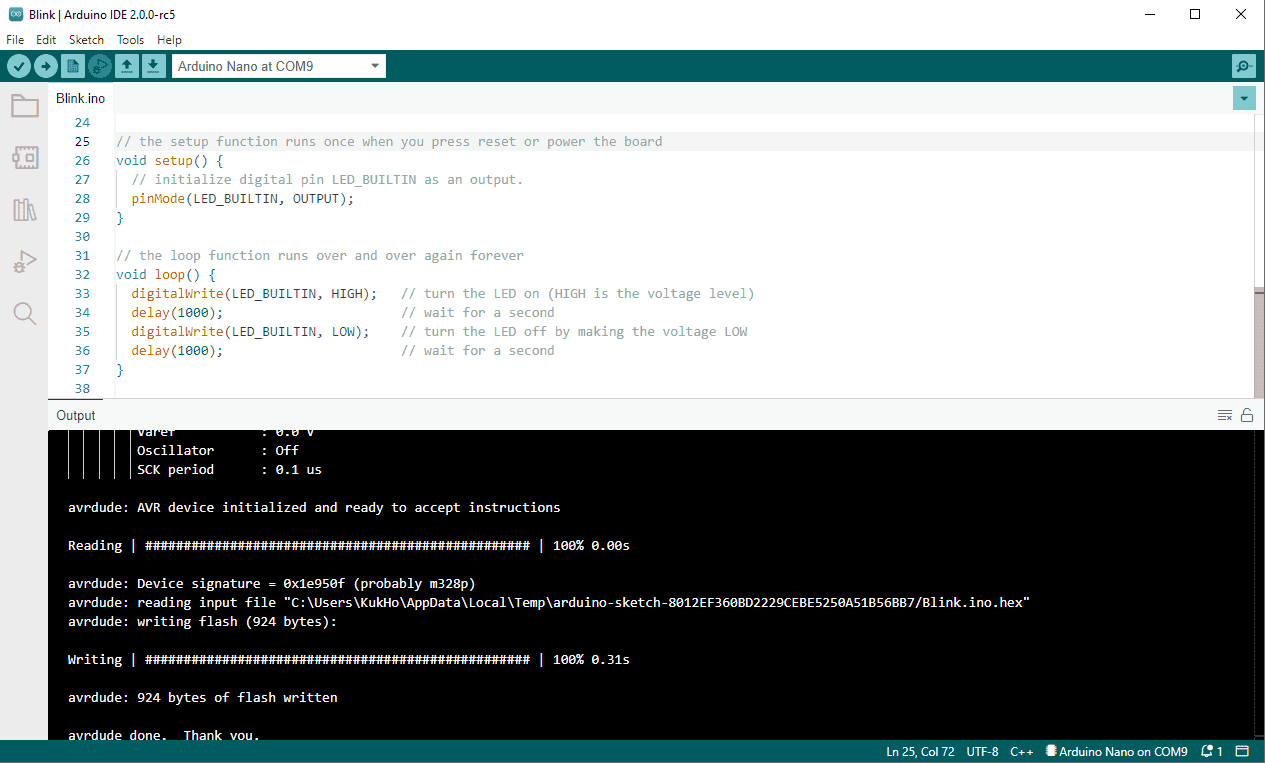Show notifications via the bell icon
Screen dimensions: 1265x763
(1212, 751)
